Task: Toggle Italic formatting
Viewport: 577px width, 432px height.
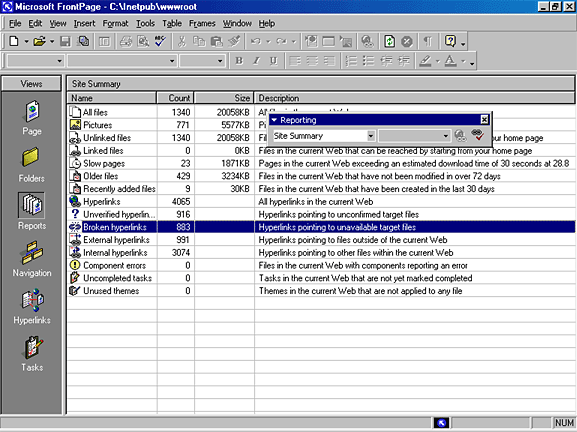Action: pyautogui.click(x=256, y=61)
